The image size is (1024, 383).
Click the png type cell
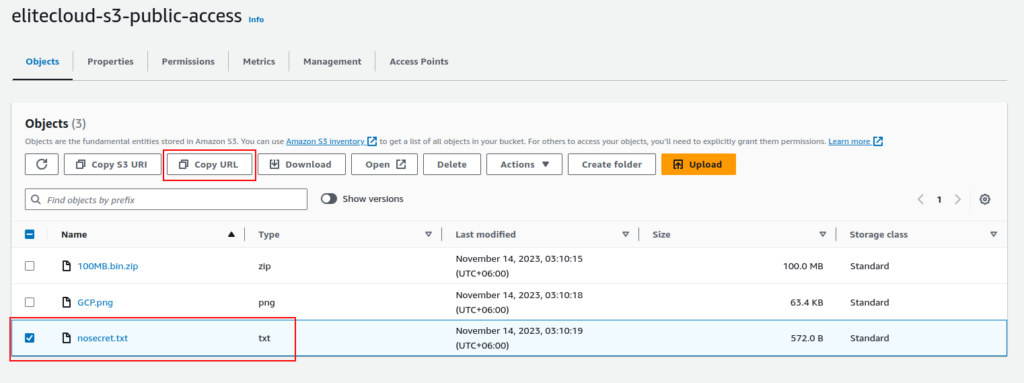click(266, 302)
